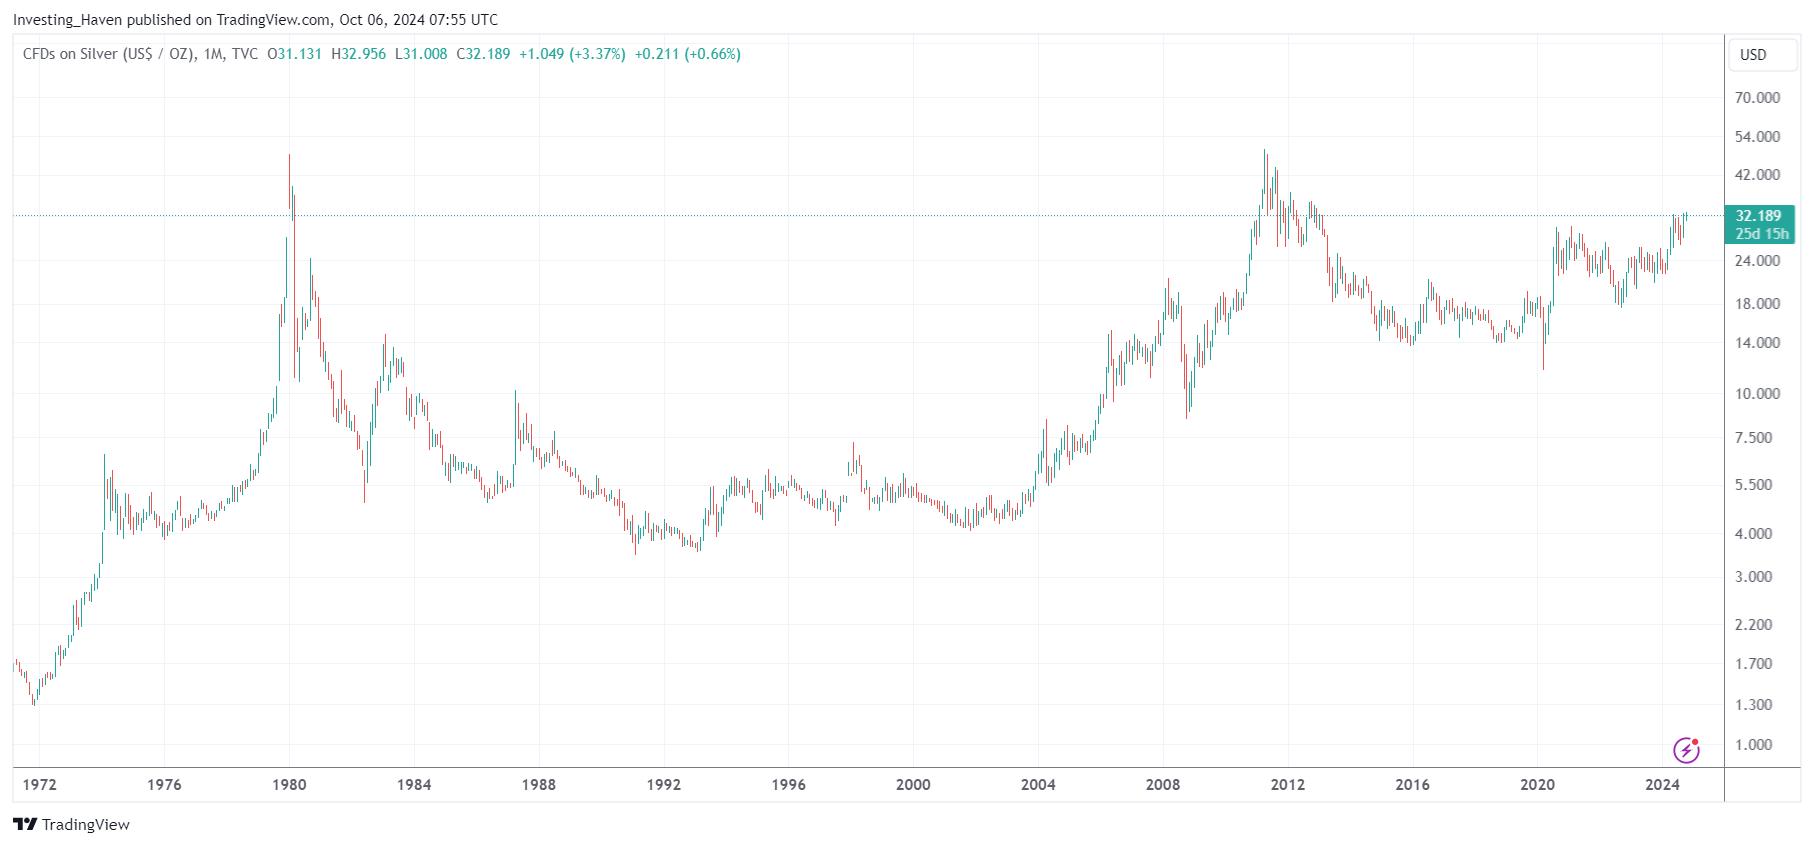This screenshot has height=846, width=1814.
Task: Click the 7.500 price axis label
Action: (1753, 438)
